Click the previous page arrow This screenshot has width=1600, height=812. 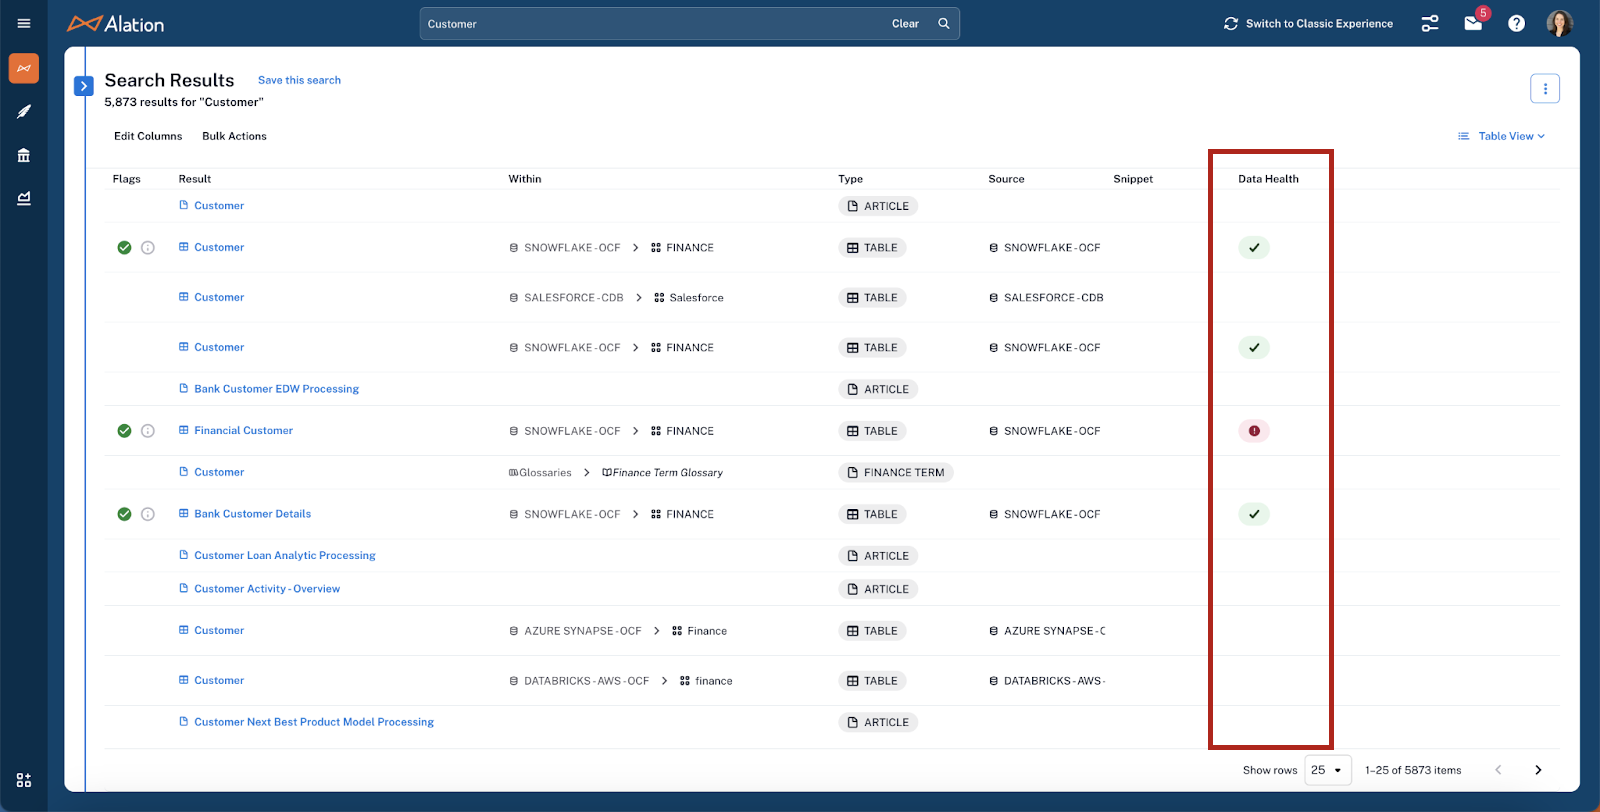coord(1498,770)
